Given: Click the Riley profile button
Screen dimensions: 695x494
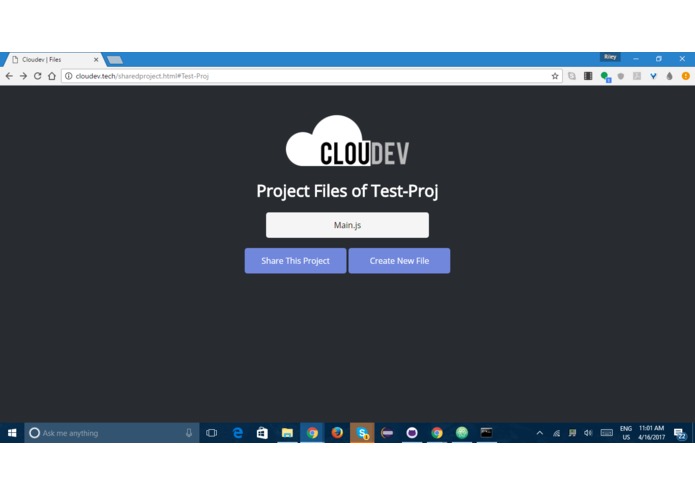Looking at the screenshot, I should coord(610,57).
